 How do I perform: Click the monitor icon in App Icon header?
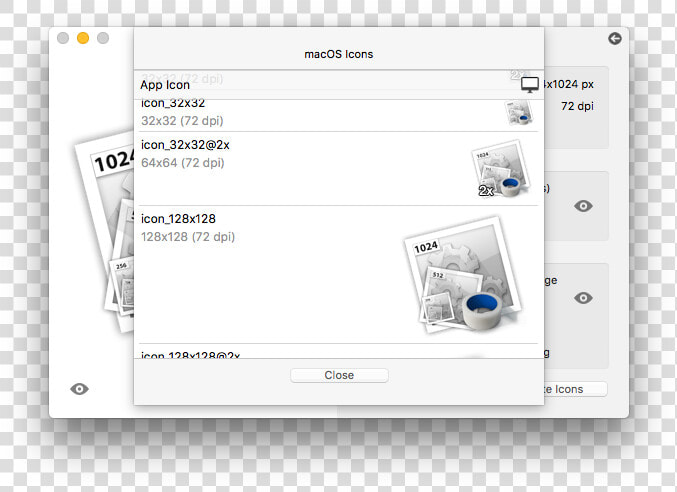pos(529,85)
